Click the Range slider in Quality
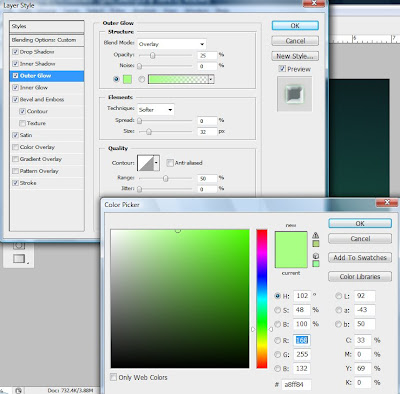Image resolution: width=400 pixels, height=394 pixels. pos(165,178)
